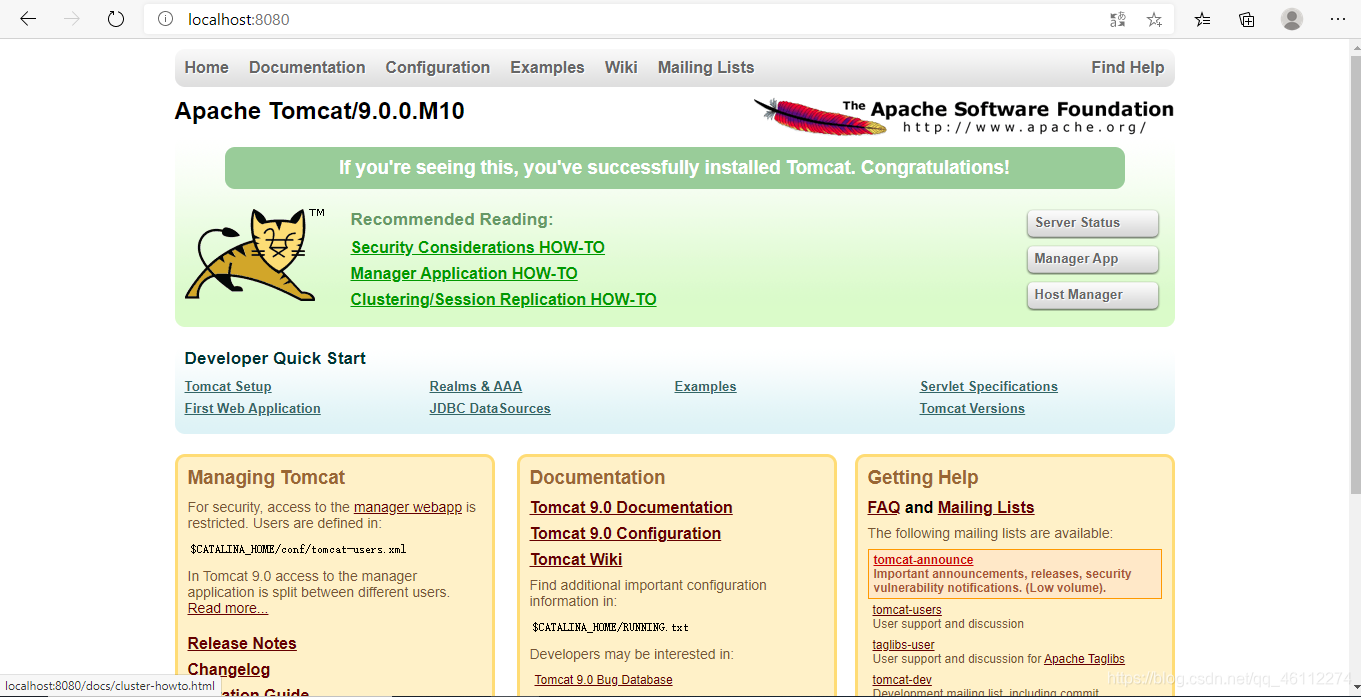This screenshot has height=697, width=1361.
Task: Open Tomcat 9.0 Documentation link
Action: pyautogui.click(x=631, y=507)
